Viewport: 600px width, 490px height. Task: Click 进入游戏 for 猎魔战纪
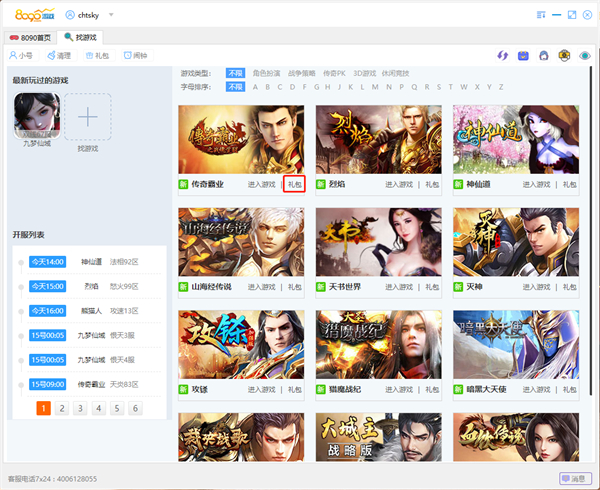click(399, 389)
